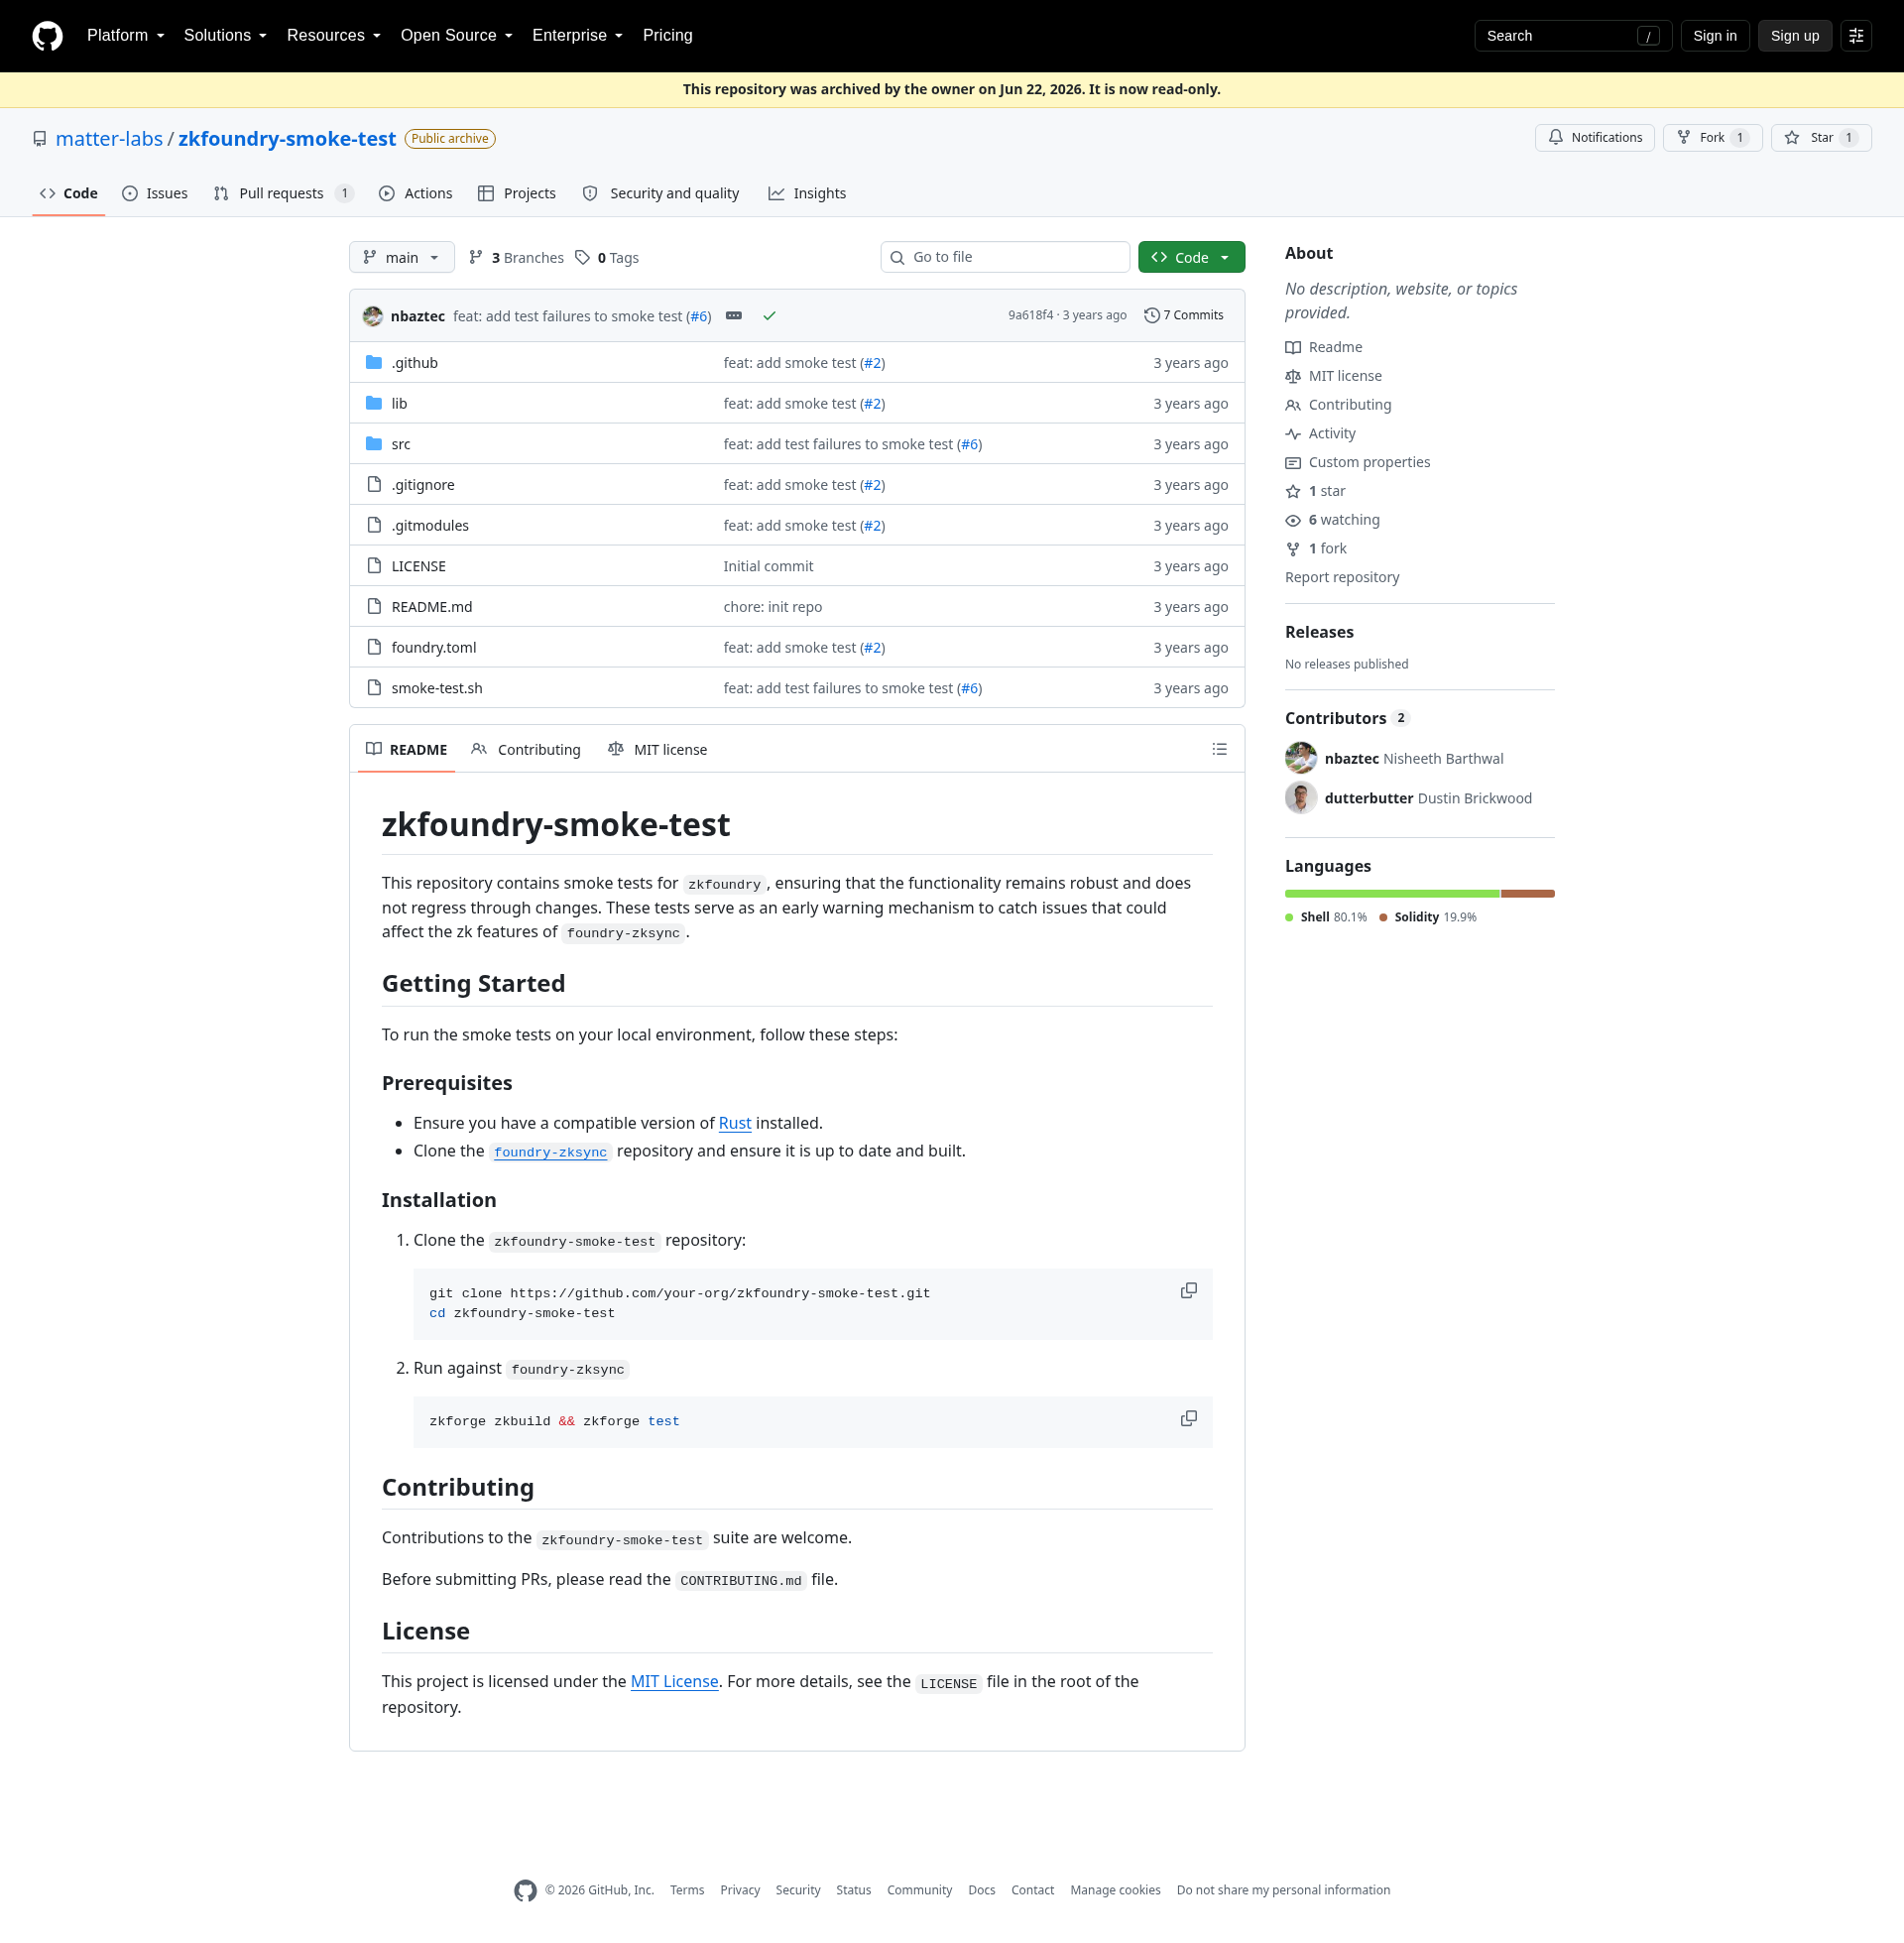Viewport: 1904px width, 1943px height.
Task: Switch to the Projects tab
Action: 517,194
